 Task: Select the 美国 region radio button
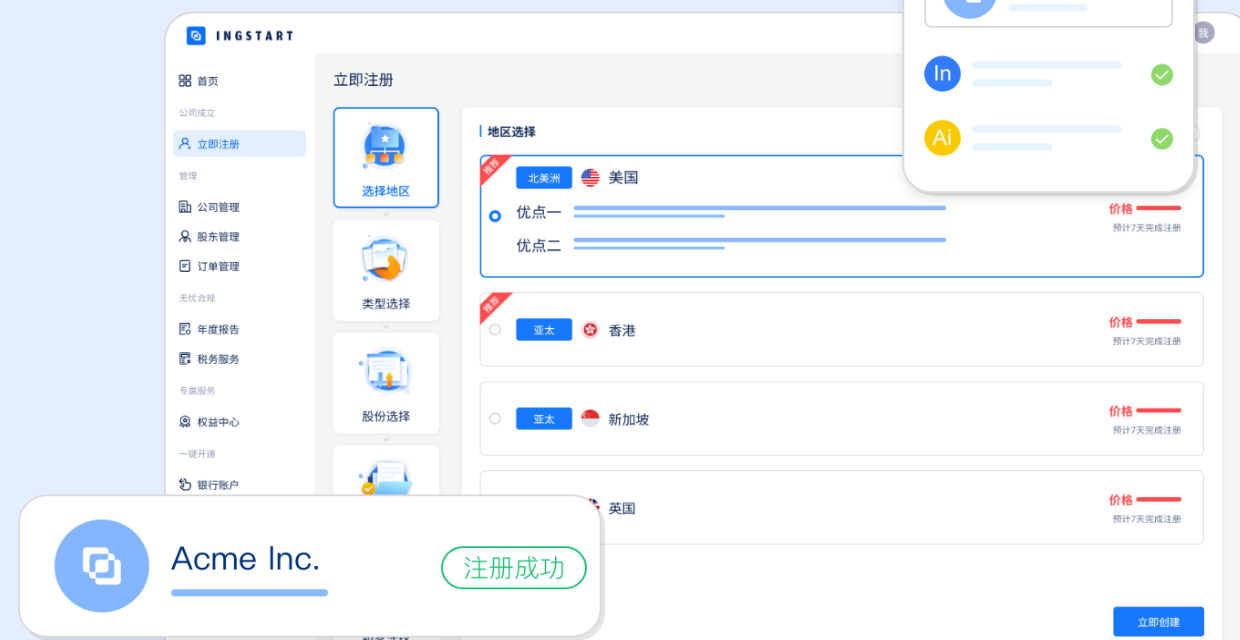[495, 215]
